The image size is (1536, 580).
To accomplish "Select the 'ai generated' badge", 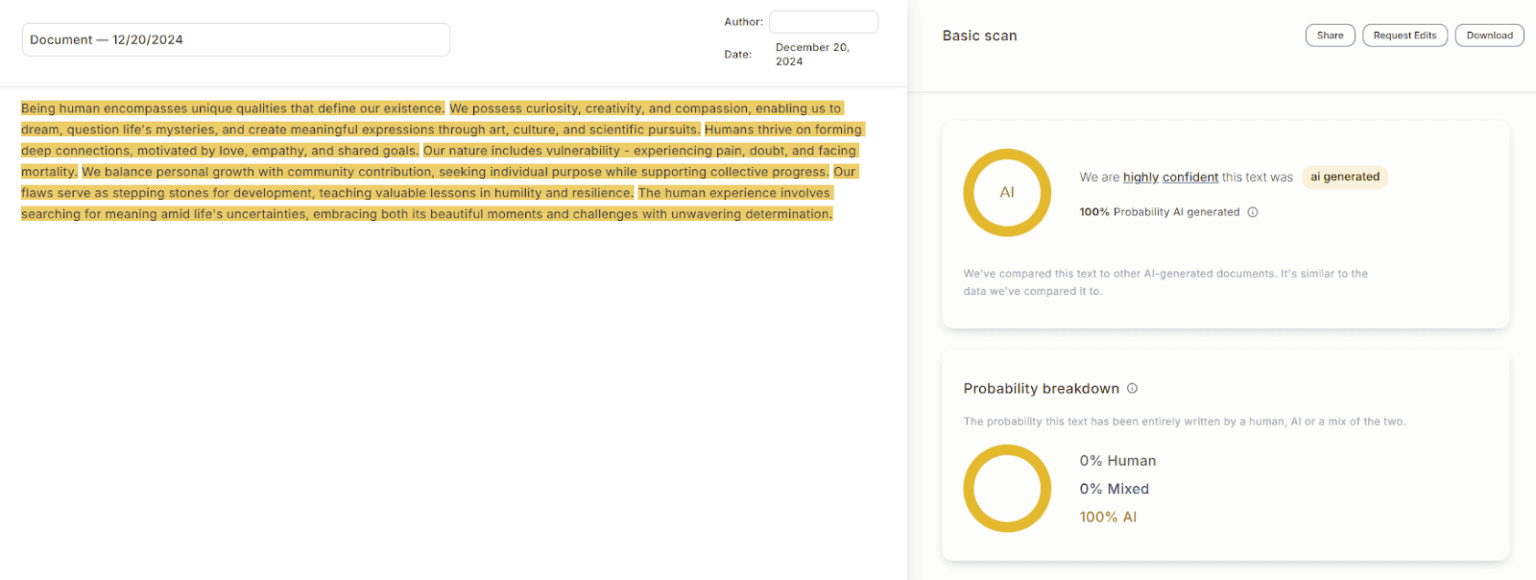I will (1344, 177).
